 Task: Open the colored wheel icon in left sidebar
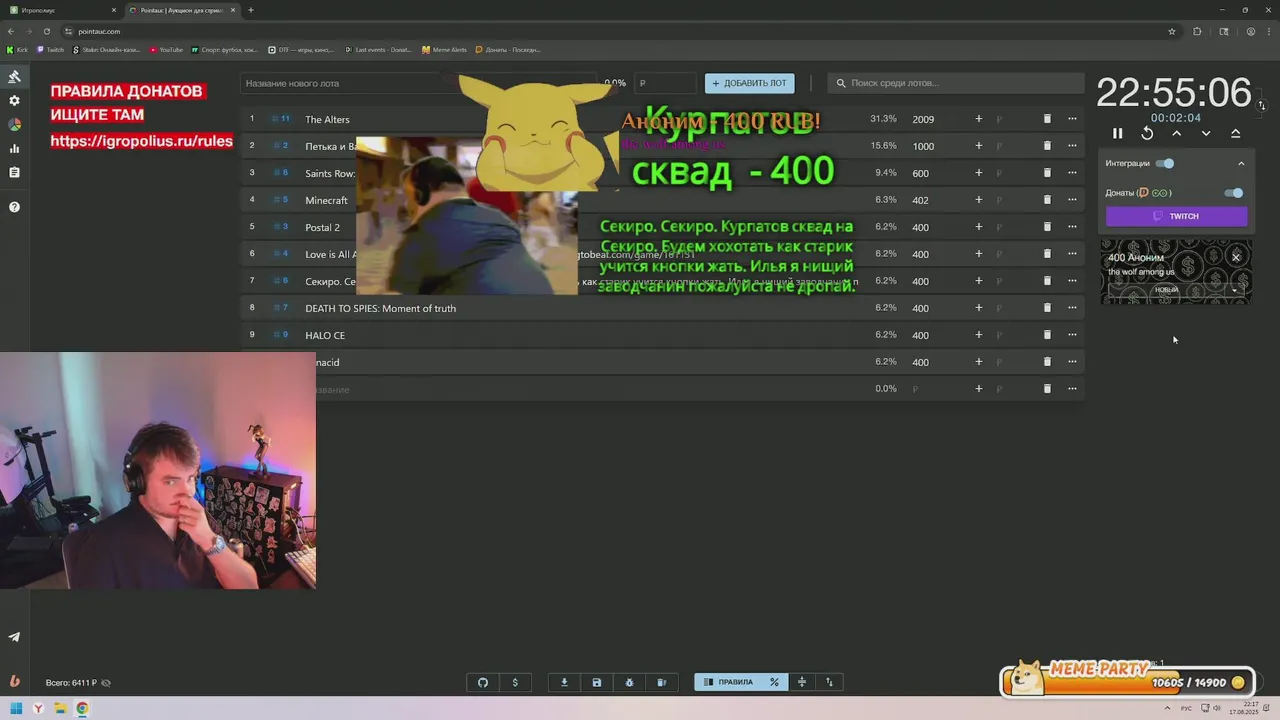pyautogui.click(x=14, y=125)
